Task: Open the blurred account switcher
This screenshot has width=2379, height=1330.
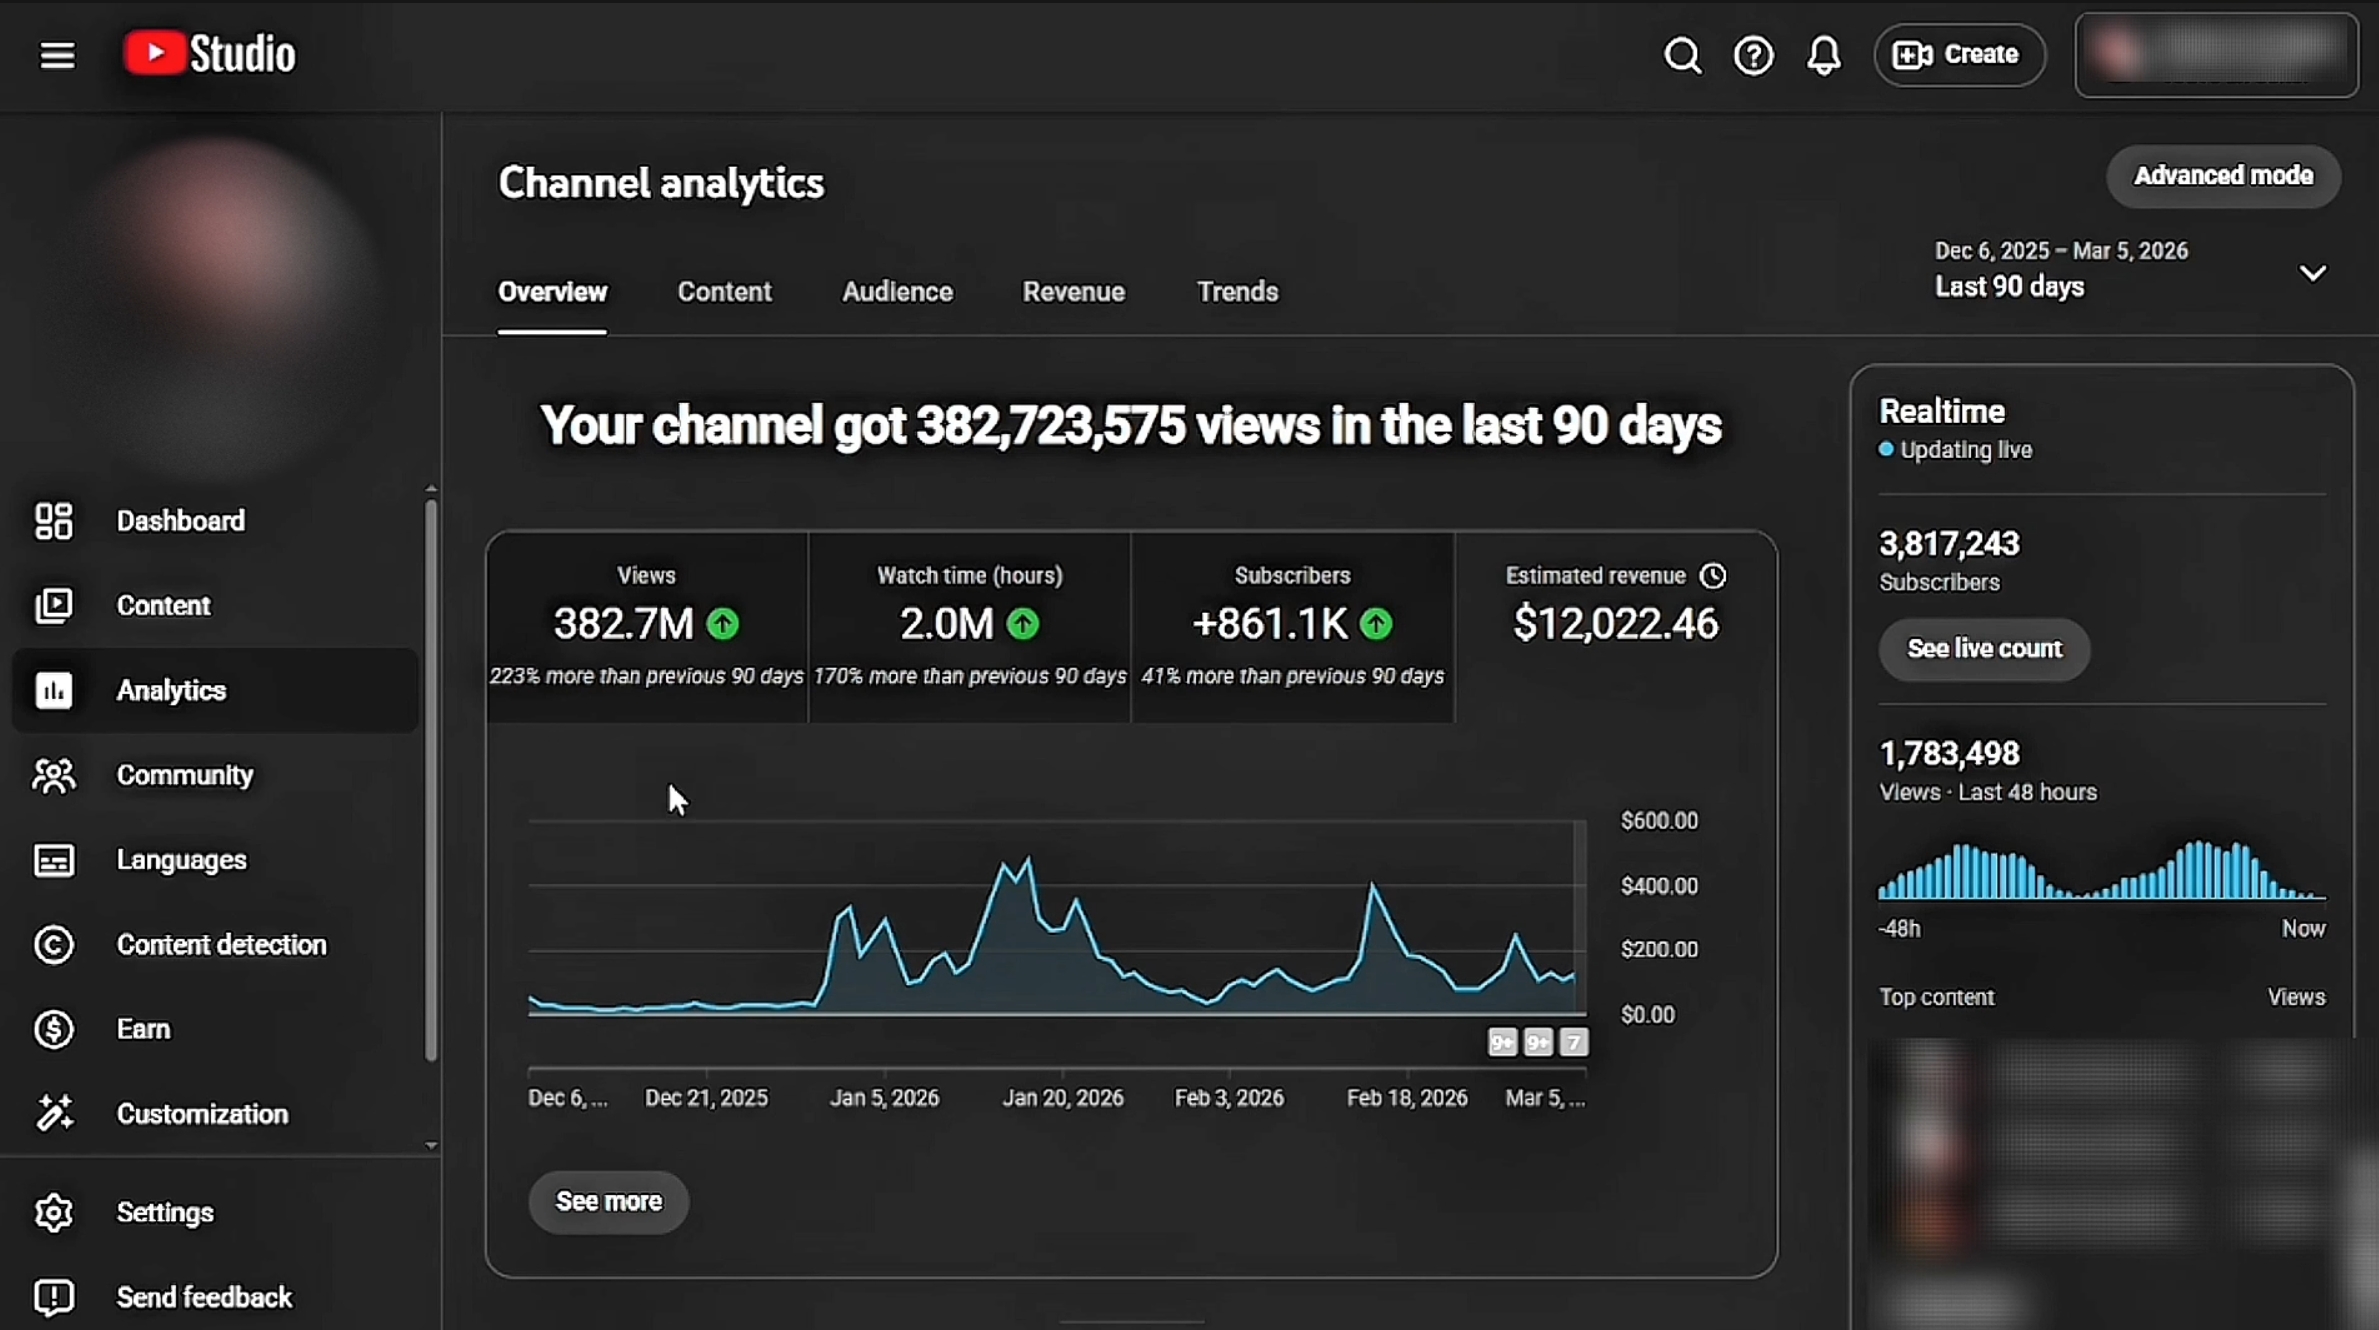Action: coord(2216,55)
